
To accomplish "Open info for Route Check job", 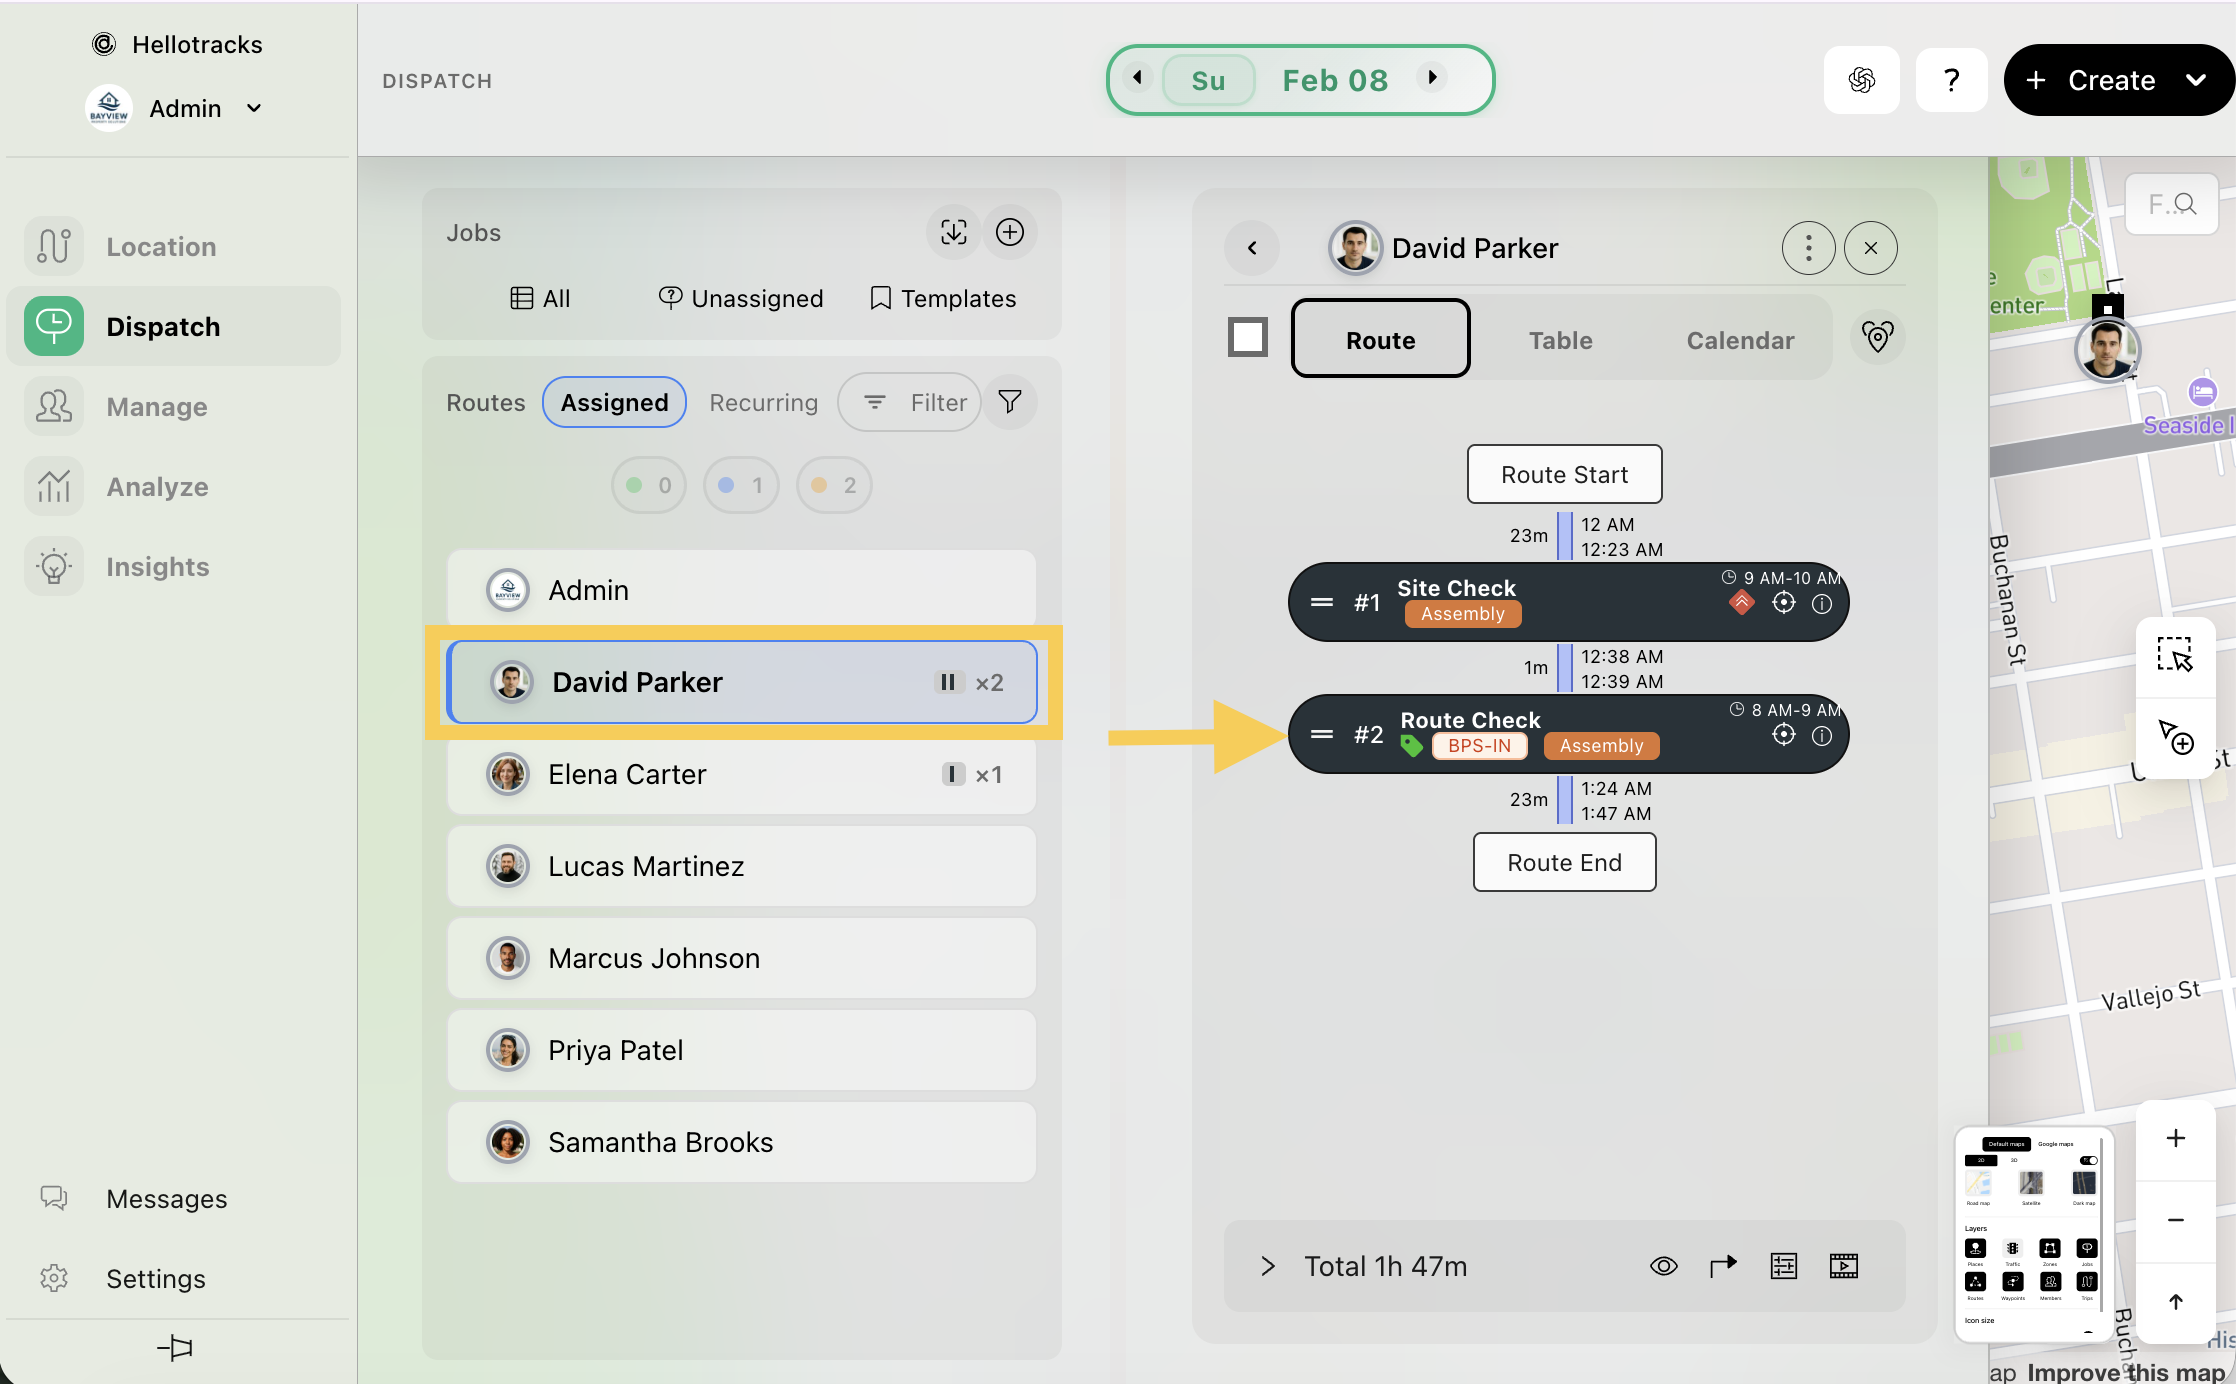I will pos(1822,736).
